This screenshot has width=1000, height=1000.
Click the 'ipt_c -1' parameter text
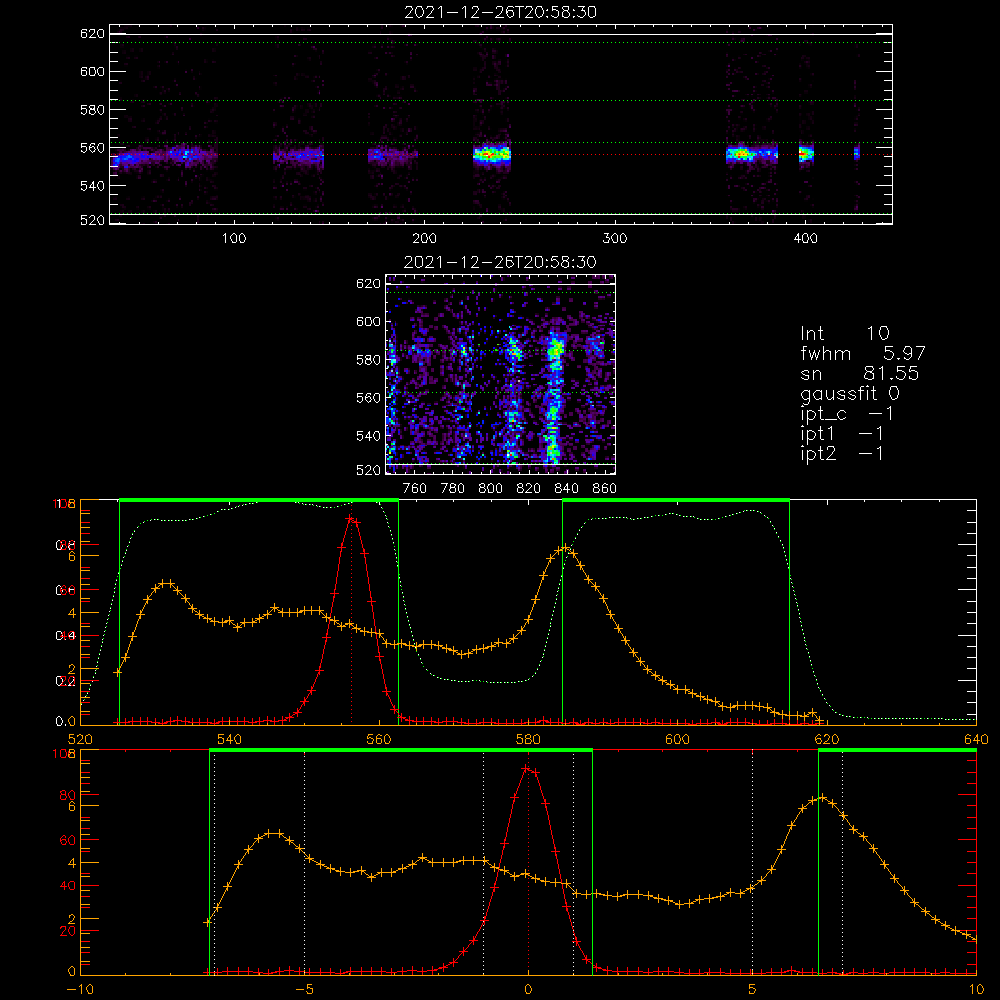tap(847, 414)
